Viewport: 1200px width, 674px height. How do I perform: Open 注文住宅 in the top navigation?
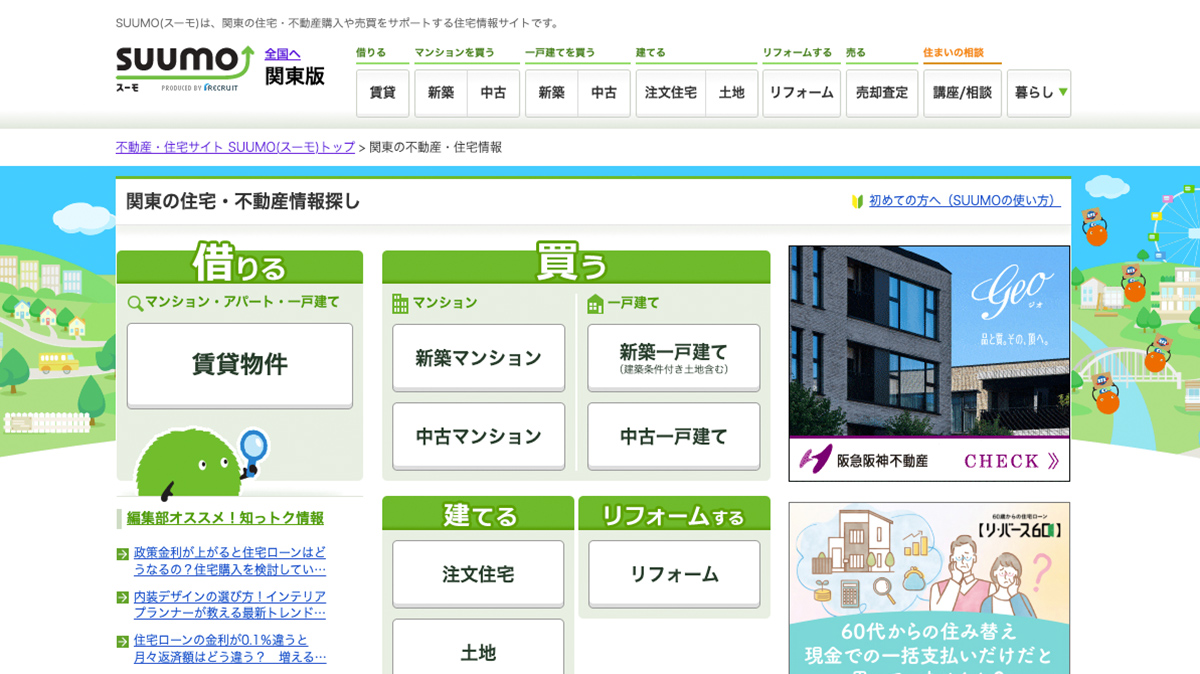[x=671, y=93]
